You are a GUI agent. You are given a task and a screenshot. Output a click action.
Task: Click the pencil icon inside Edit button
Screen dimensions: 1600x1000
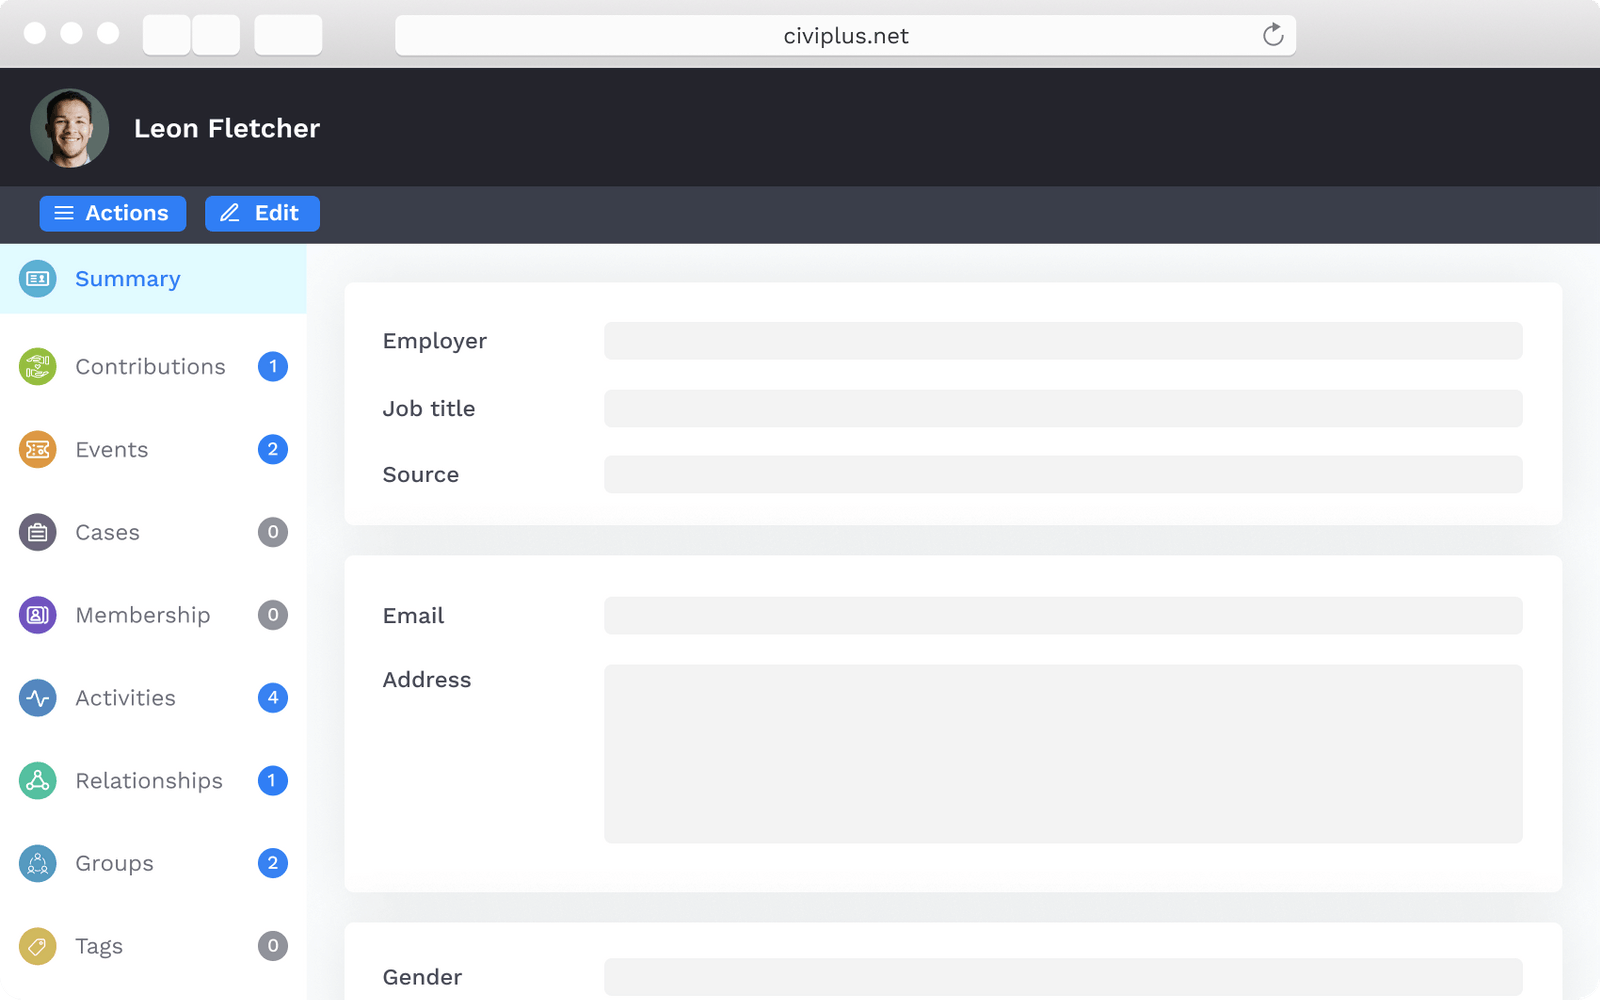(229, 213)
